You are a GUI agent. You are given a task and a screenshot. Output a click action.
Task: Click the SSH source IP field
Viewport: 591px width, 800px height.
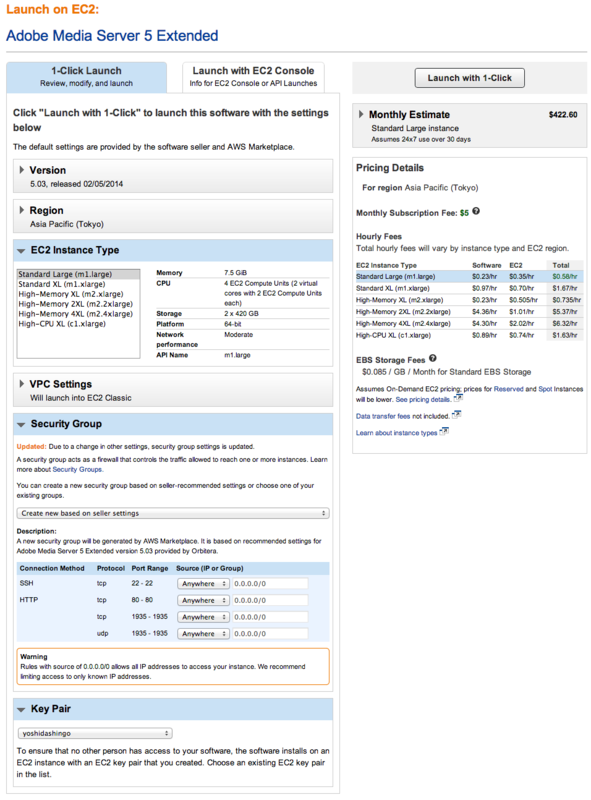point(270,584)
